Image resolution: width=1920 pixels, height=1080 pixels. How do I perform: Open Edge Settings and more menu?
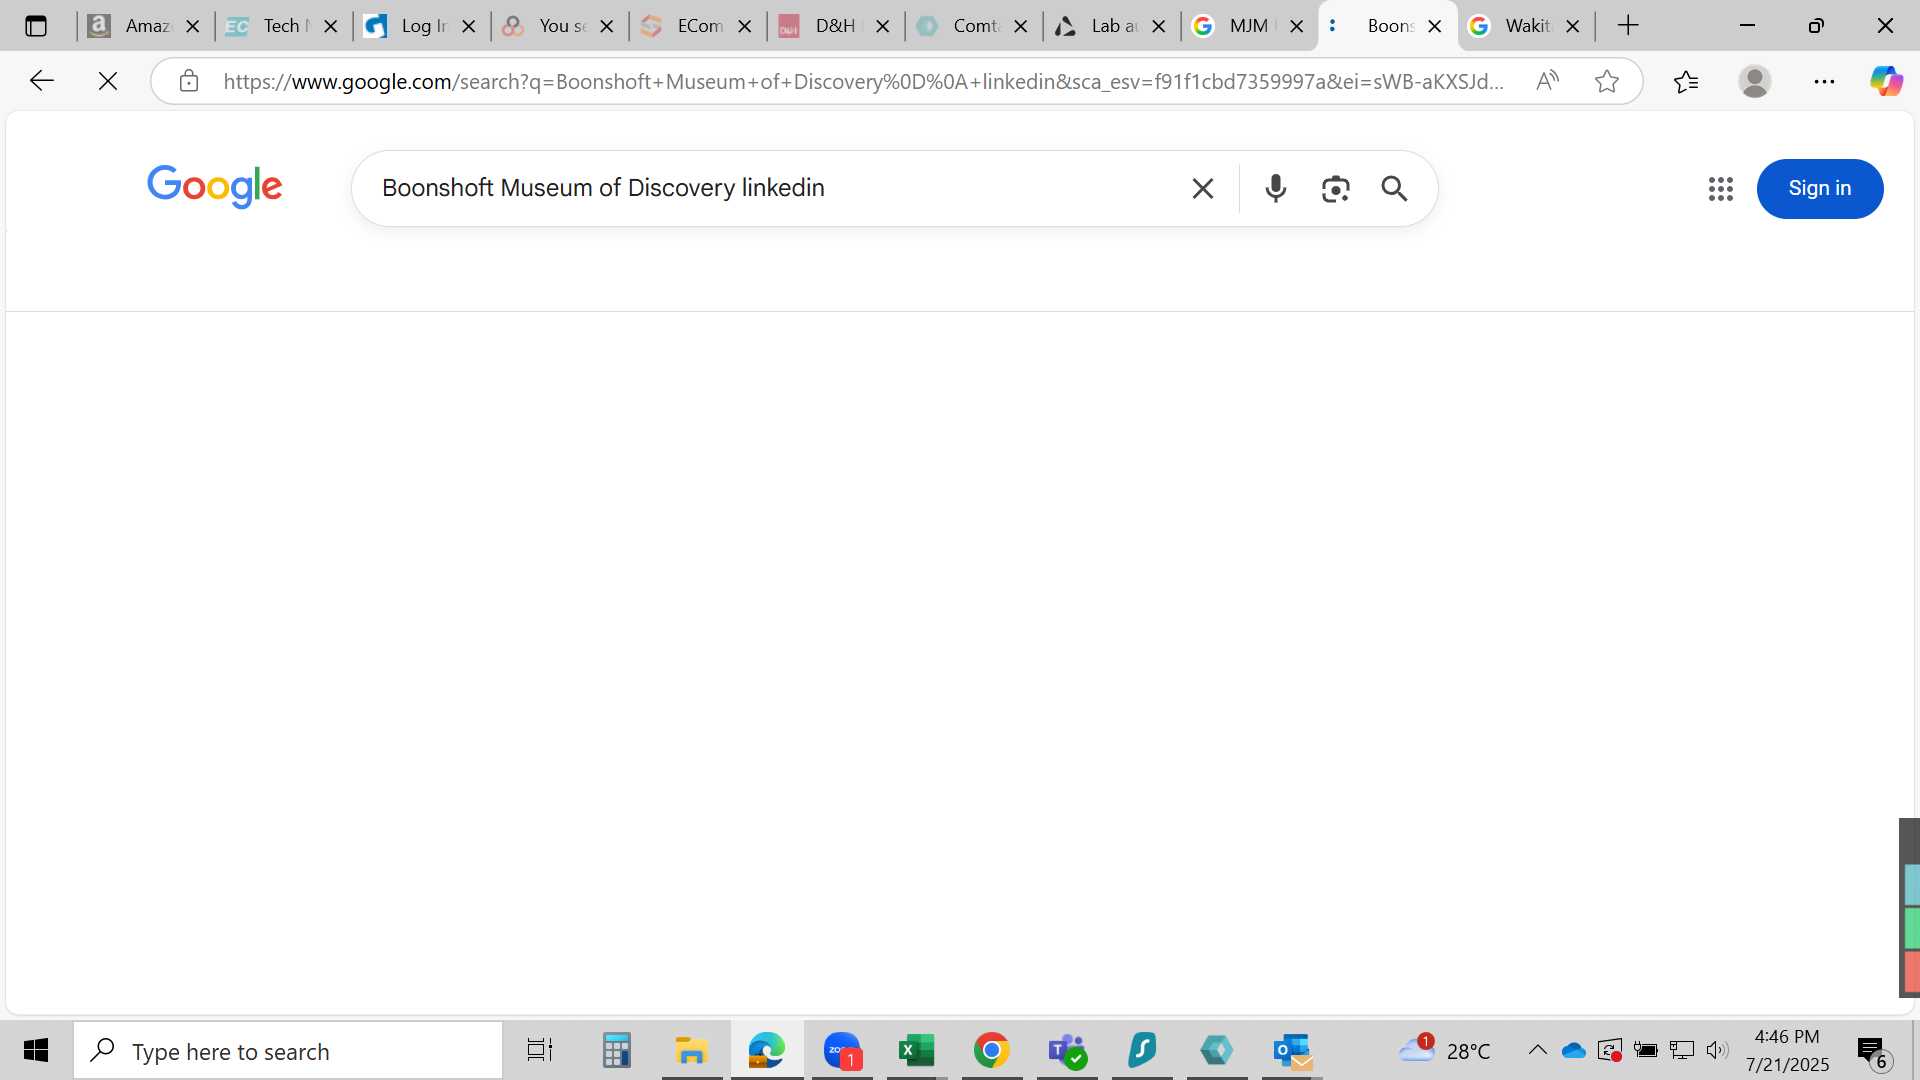pos(1824,81)
